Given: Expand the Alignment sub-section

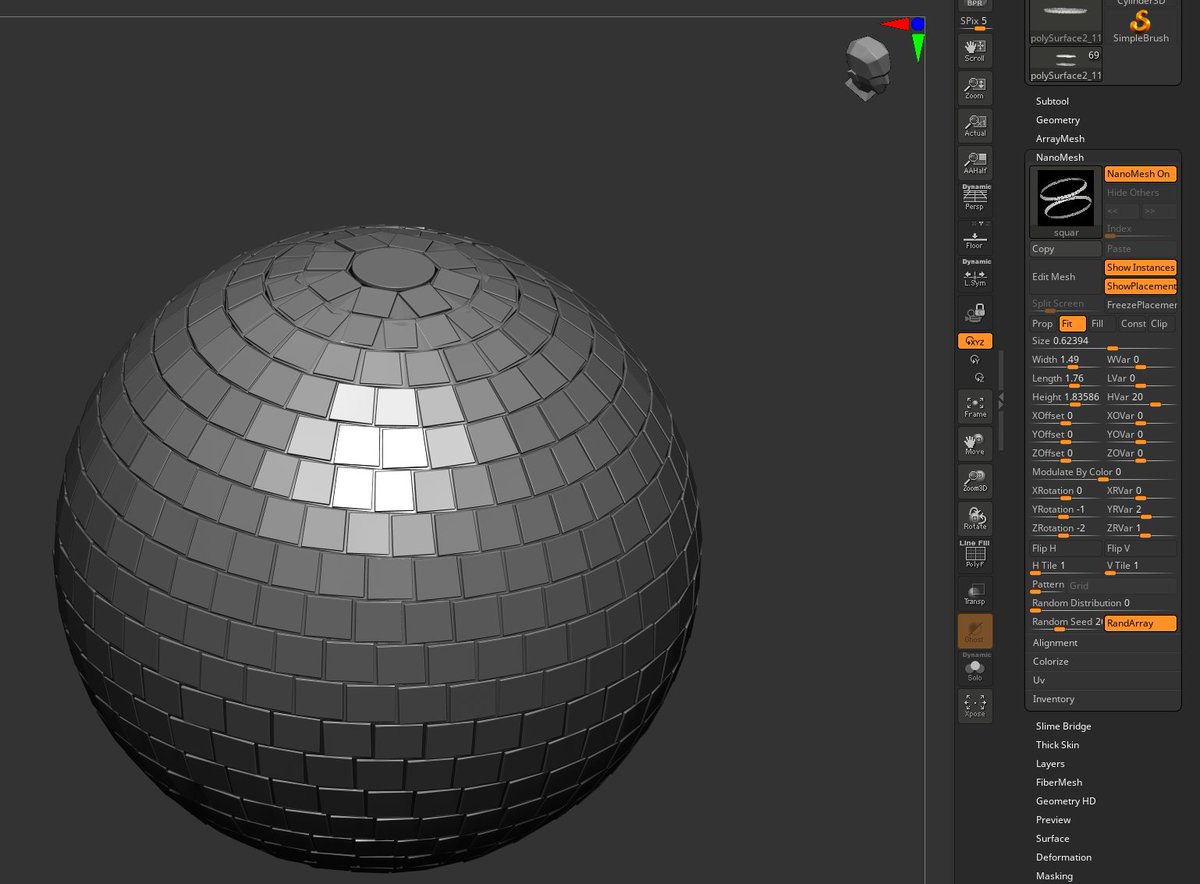Looking at the screenshot, I should (x=1055, y=643).
